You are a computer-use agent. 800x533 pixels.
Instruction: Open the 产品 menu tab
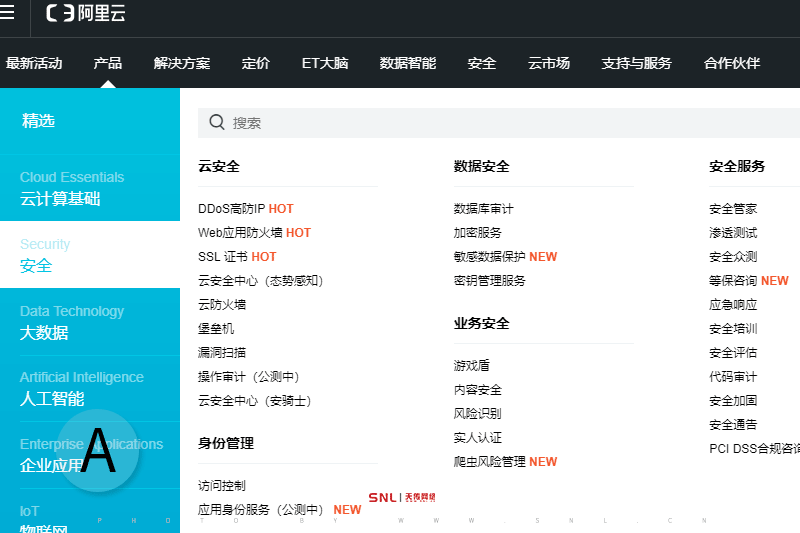(107, 63)
